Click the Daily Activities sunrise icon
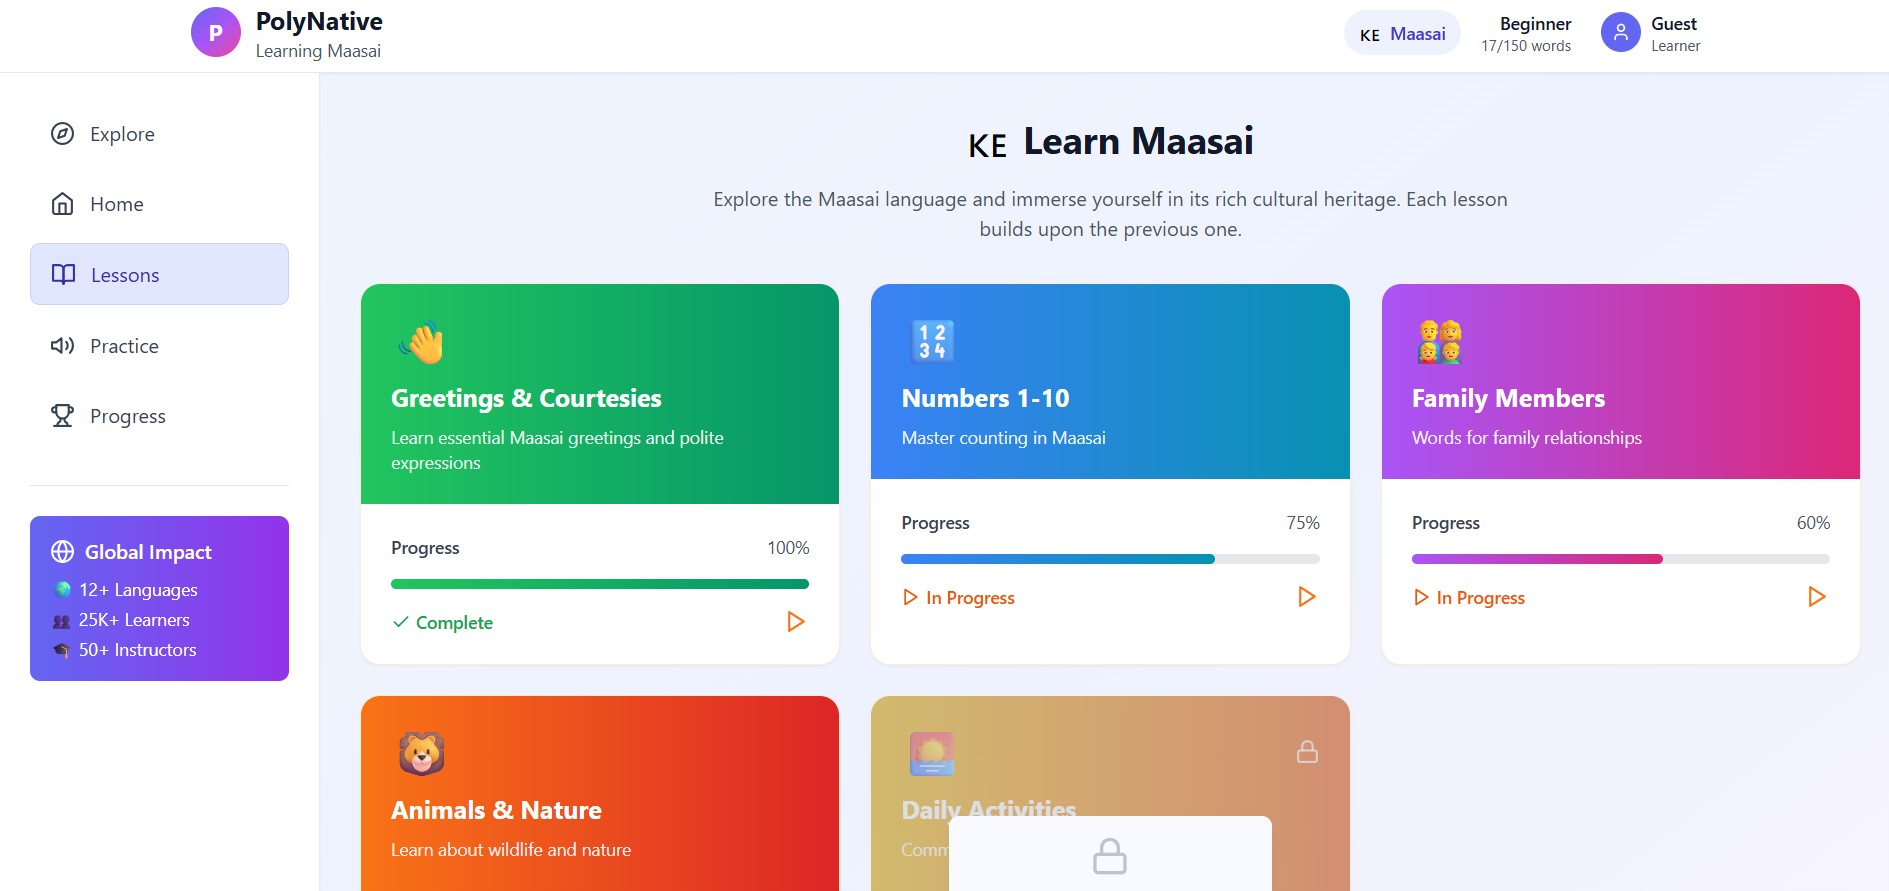Image resolution: width=1889 pixels, height=891 pixels. tap(932, 754)
